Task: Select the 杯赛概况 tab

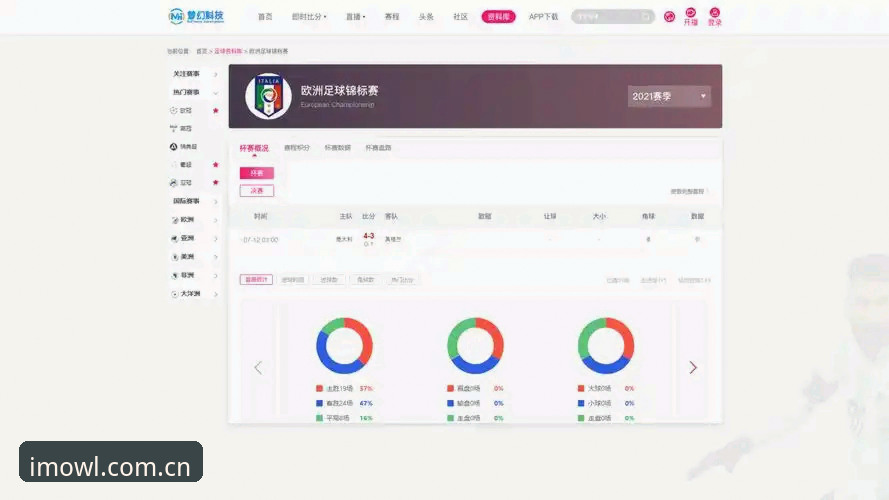Action: point(254,148)
